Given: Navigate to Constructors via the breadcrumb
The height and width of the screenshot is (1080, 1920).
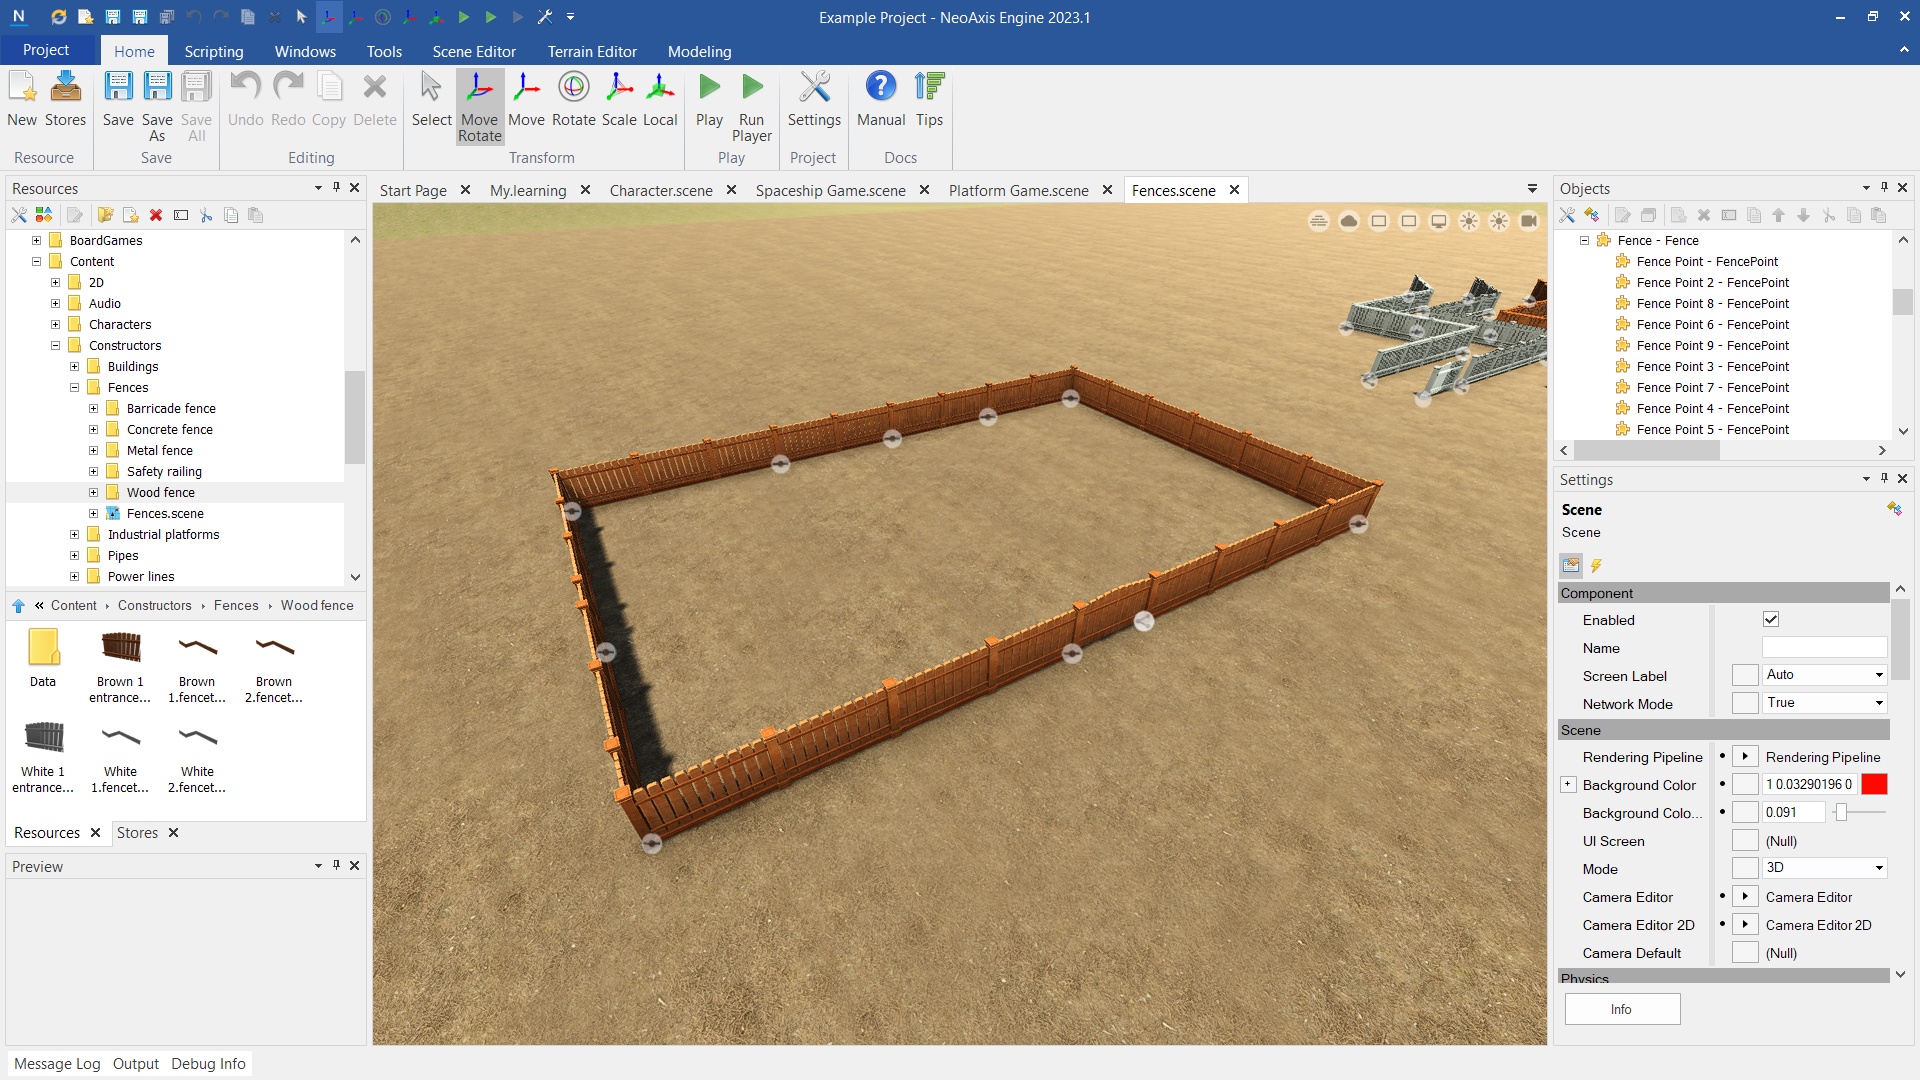Looking at the screenshot, I should (155, 605).
